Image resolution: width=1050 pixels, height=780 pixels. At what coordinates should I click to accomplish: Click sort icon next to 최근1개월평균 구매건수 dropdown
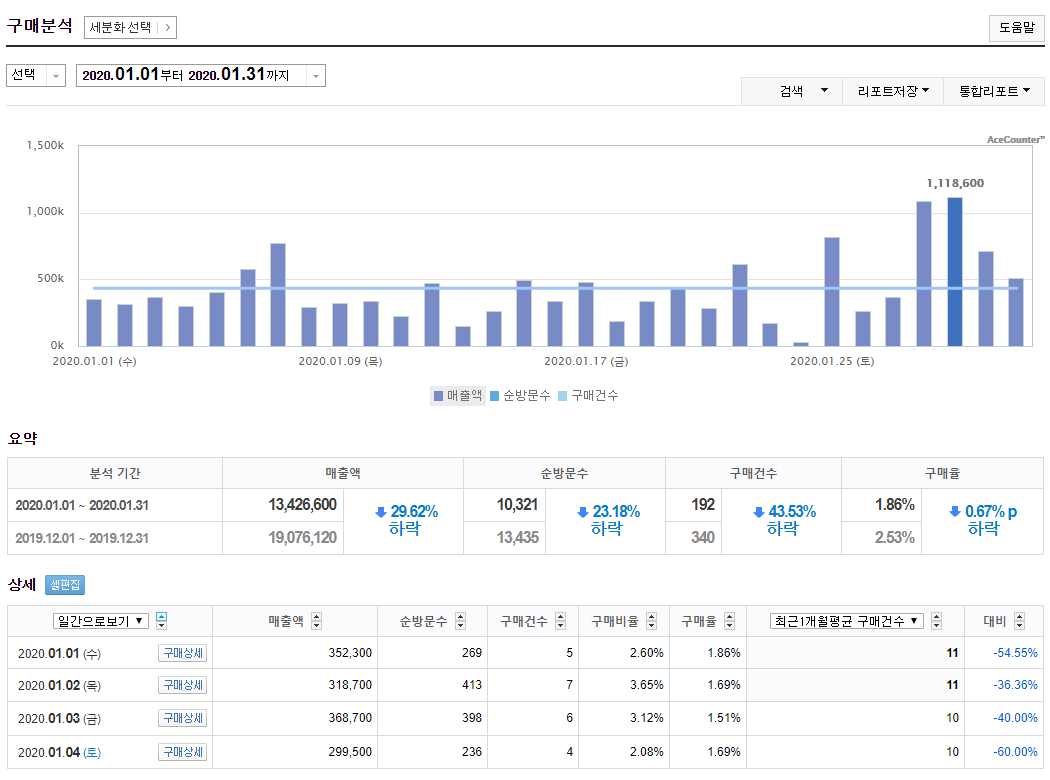[936, 621]
